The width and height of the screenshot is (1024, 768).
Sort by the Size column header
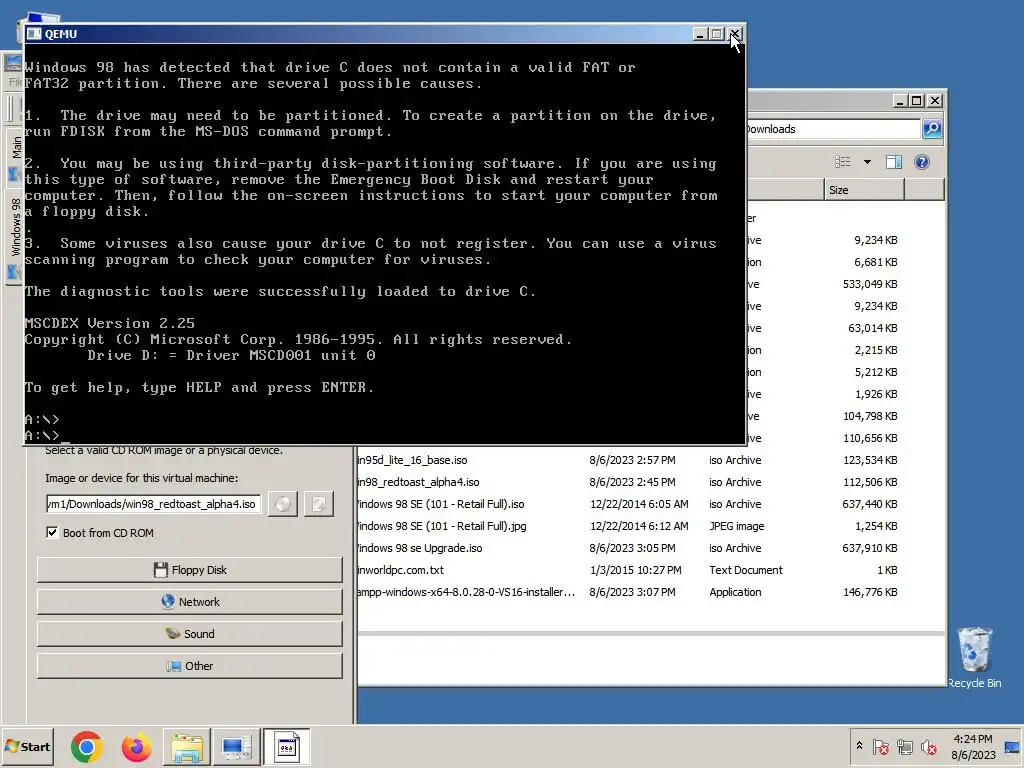[x=864, y=190]
